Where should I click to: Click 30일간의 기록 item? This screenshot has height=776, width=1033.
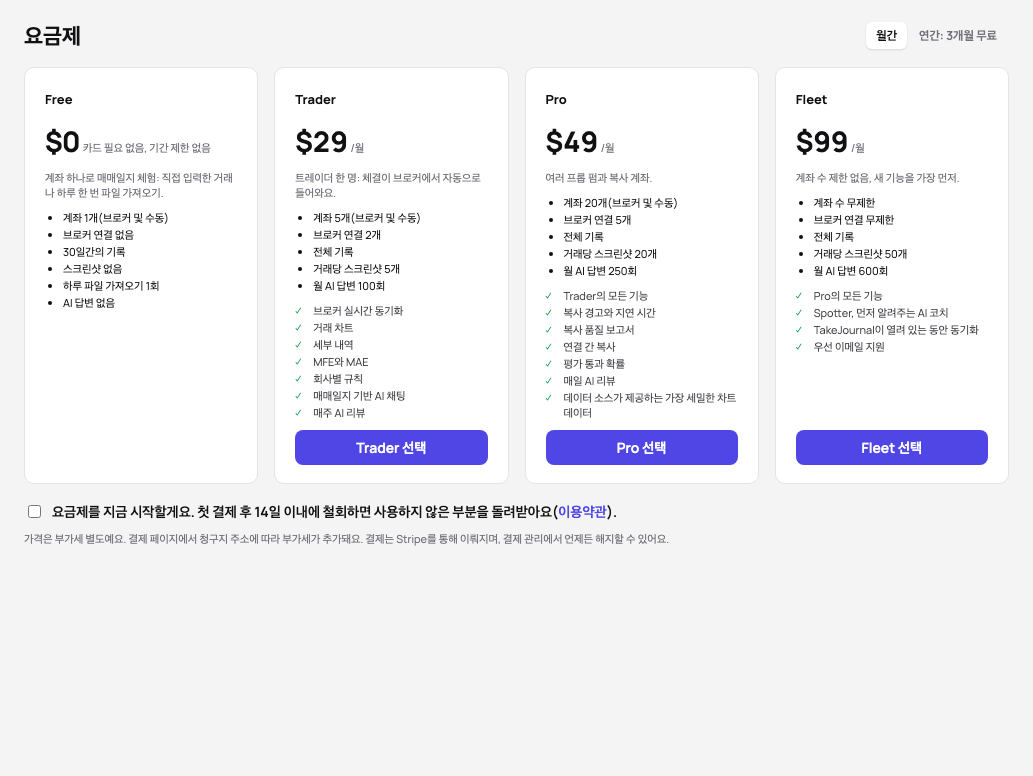[x=94, y=252]
